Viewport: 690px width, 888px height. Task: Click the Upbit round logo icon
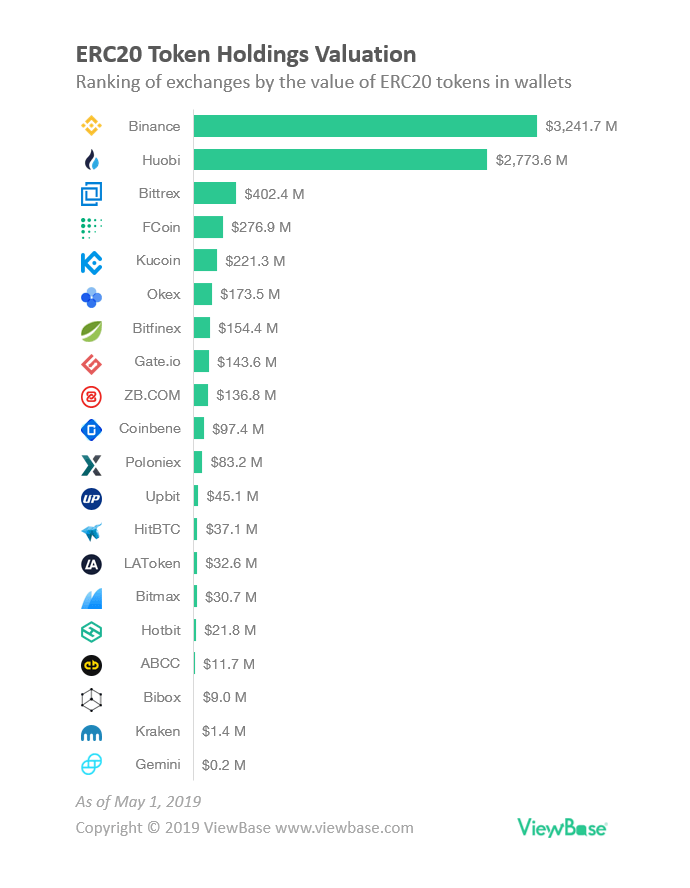pos(91,497)
